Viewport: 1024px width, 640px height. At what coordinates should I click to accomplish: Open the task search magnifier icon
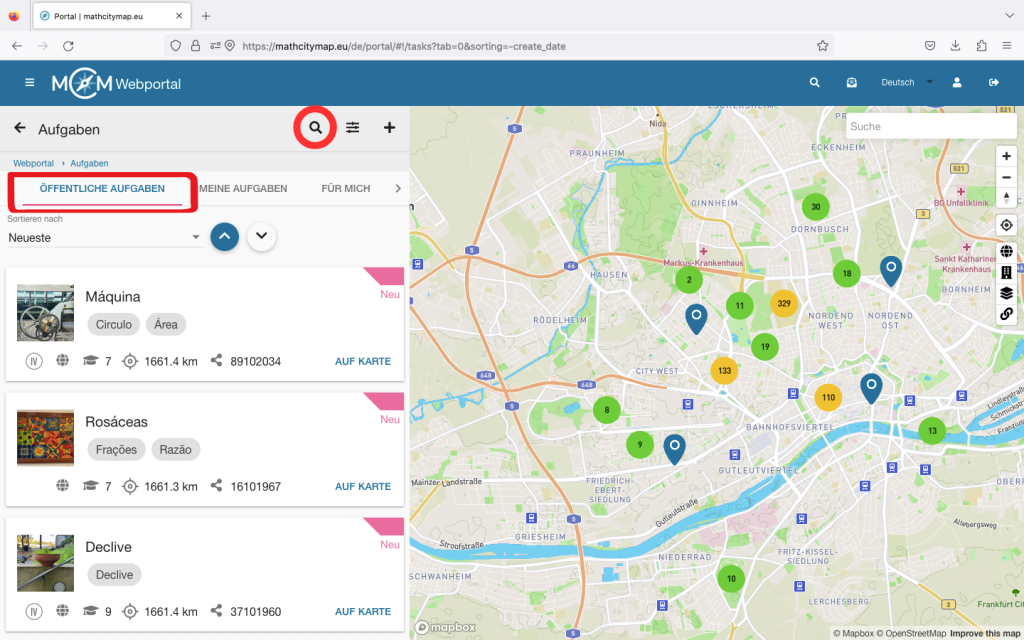[315, 128]
